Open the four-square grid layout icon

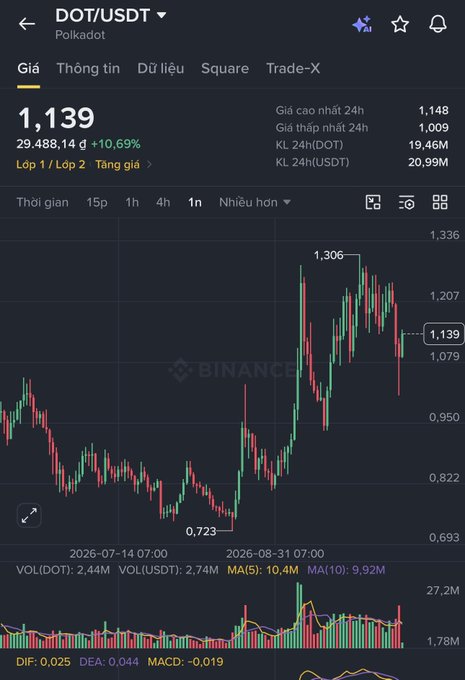(x=440, y=202)
